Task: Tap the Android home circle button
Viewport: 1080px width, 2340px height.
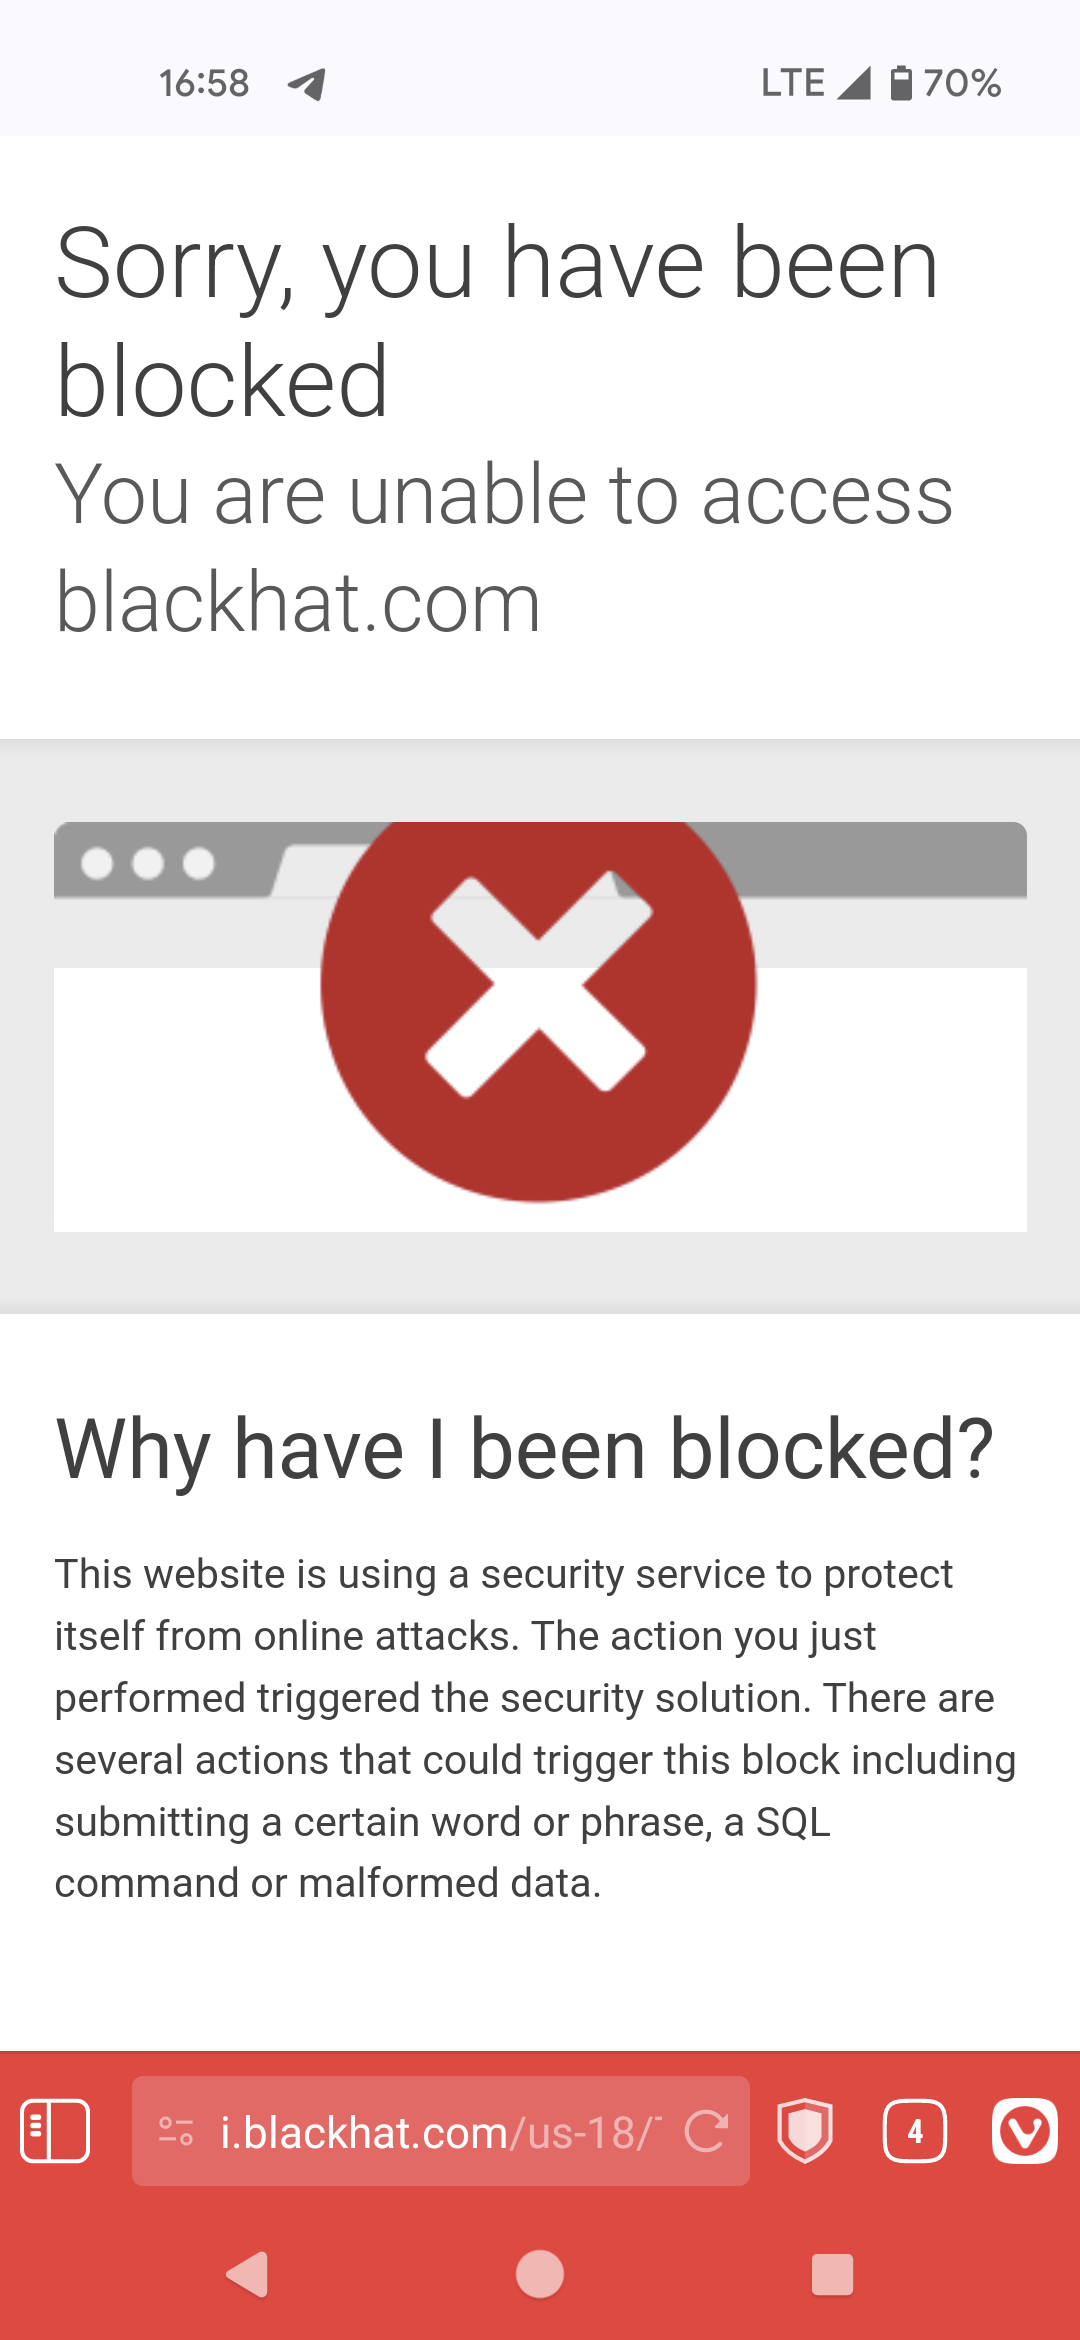Action: [540, 2275]
